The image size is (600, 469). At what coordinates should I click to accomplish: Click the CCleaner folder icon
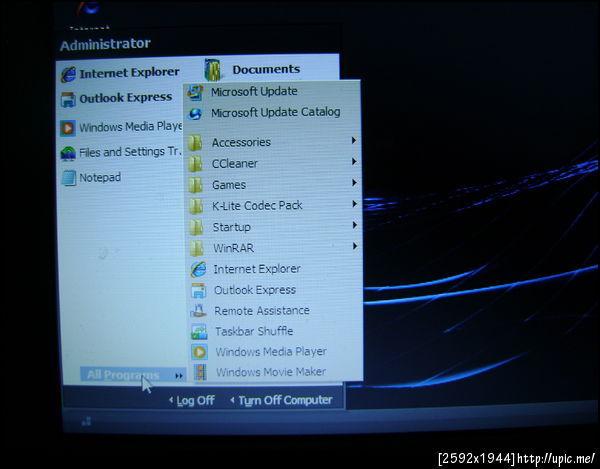(195, 164)
